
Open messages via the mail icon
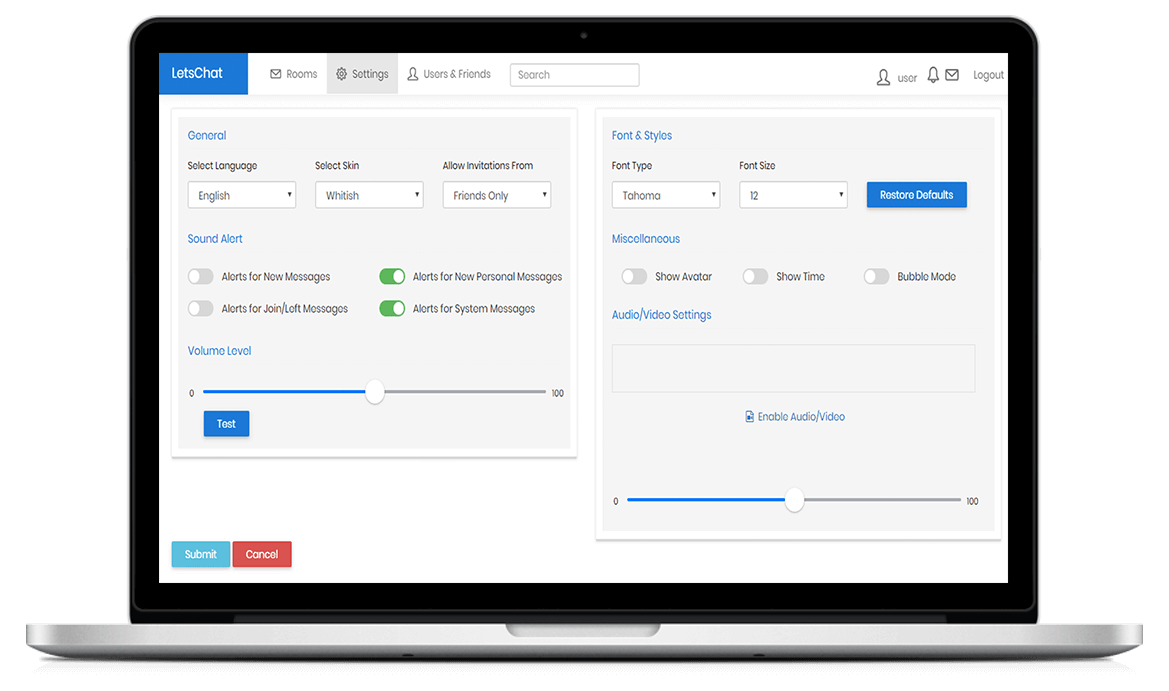[952, 75]
